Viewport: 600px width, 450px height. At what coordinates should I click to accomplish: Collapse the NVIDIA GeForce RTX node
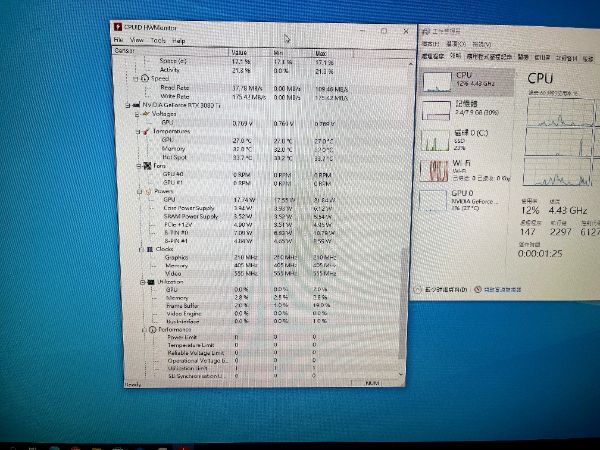[x=128, y=105]
